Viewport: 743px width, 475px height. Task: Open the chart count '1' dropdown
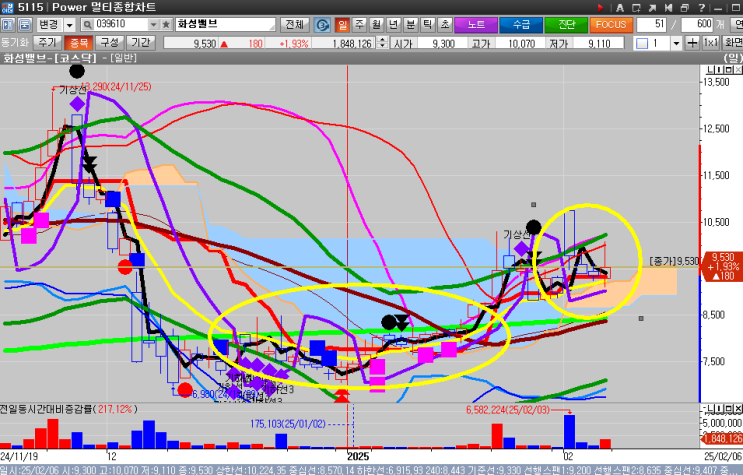(676, 43)
